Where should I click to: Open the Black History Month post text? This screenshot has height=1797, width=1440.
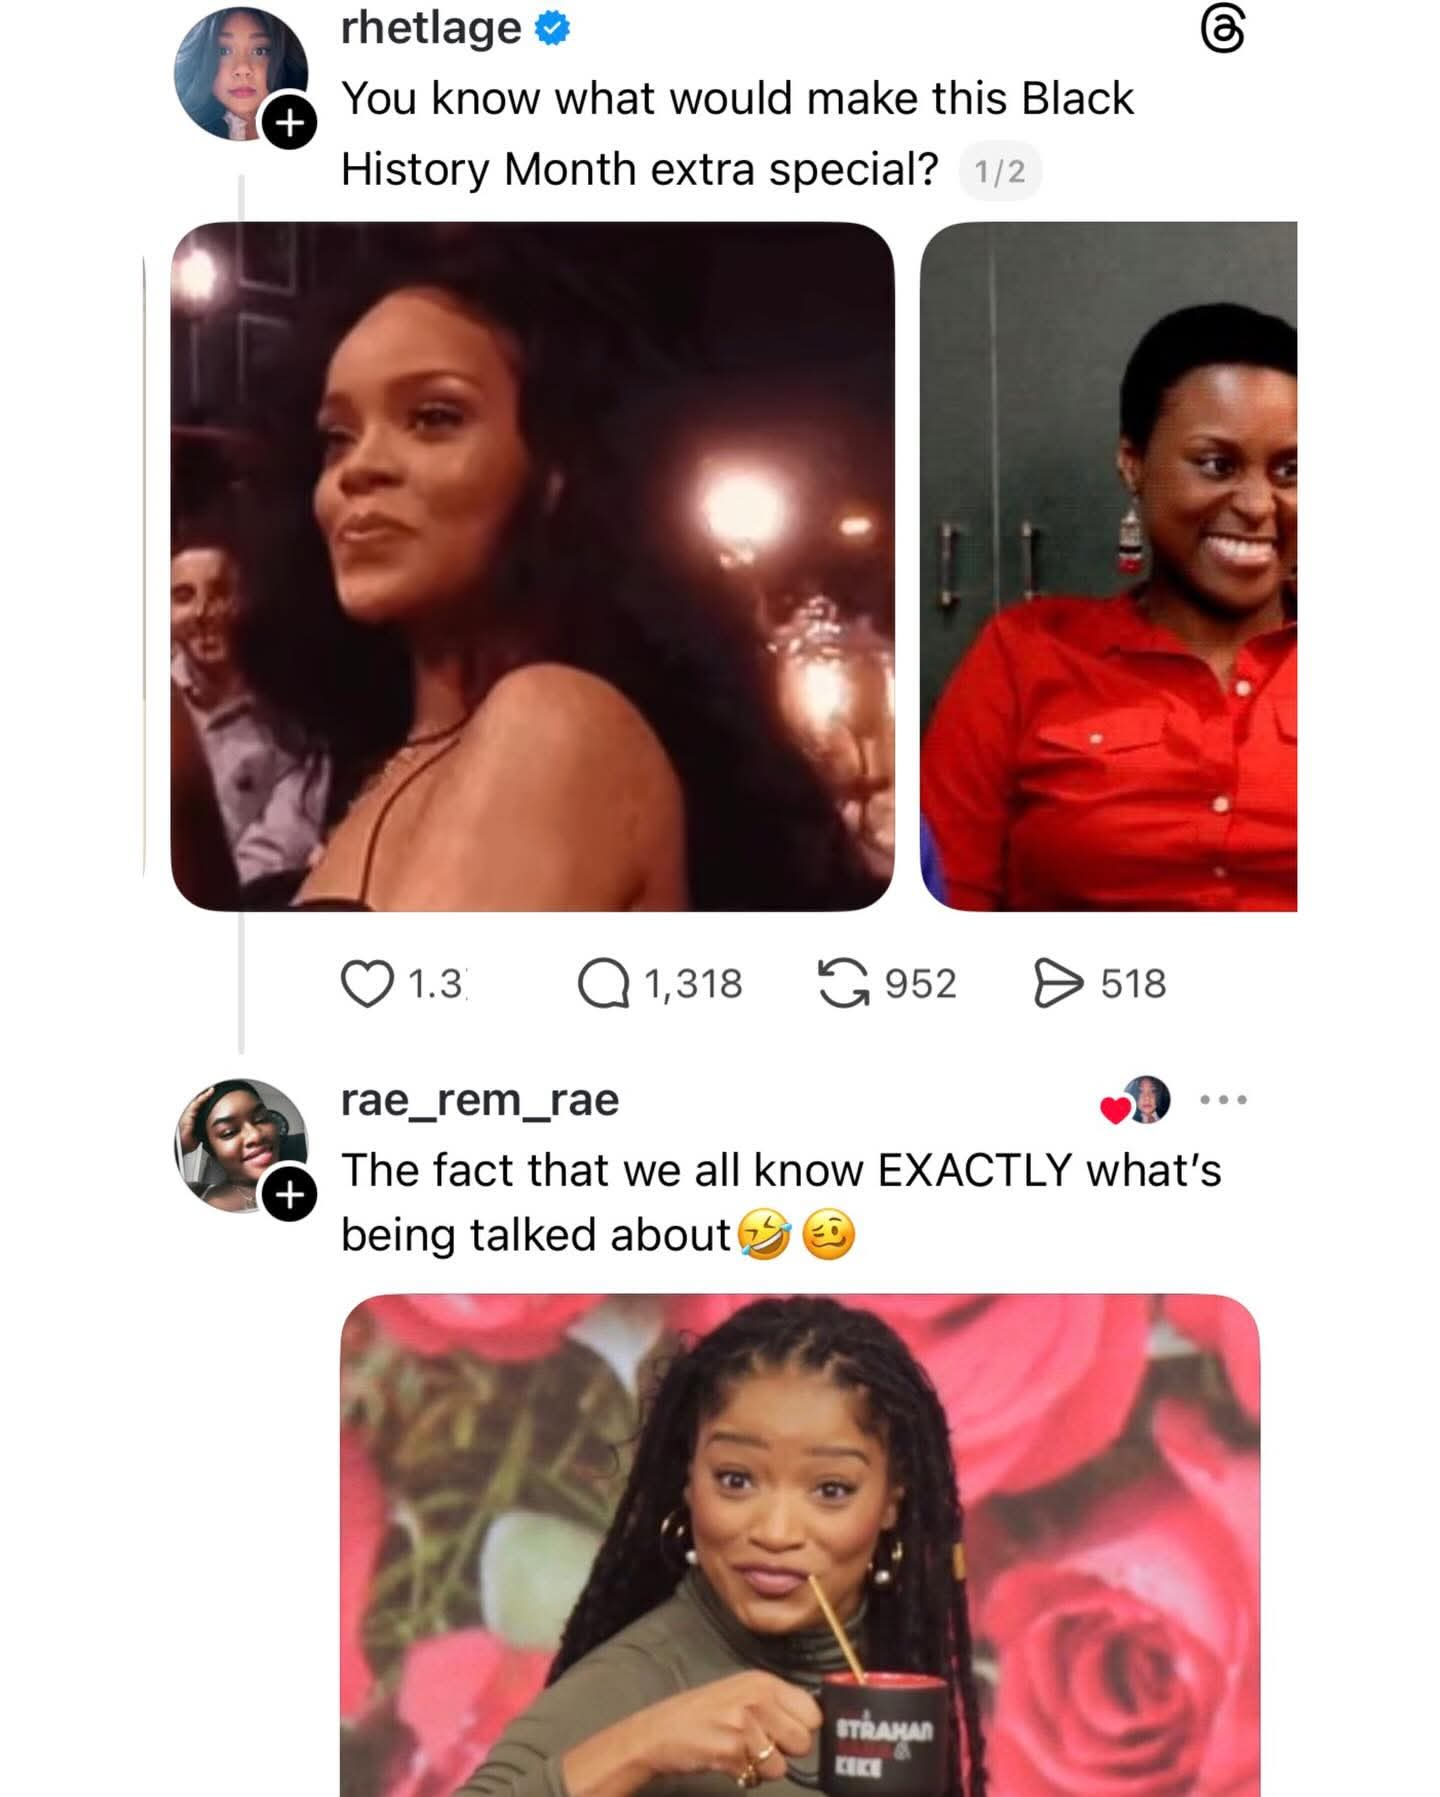[x=737, y=133]
